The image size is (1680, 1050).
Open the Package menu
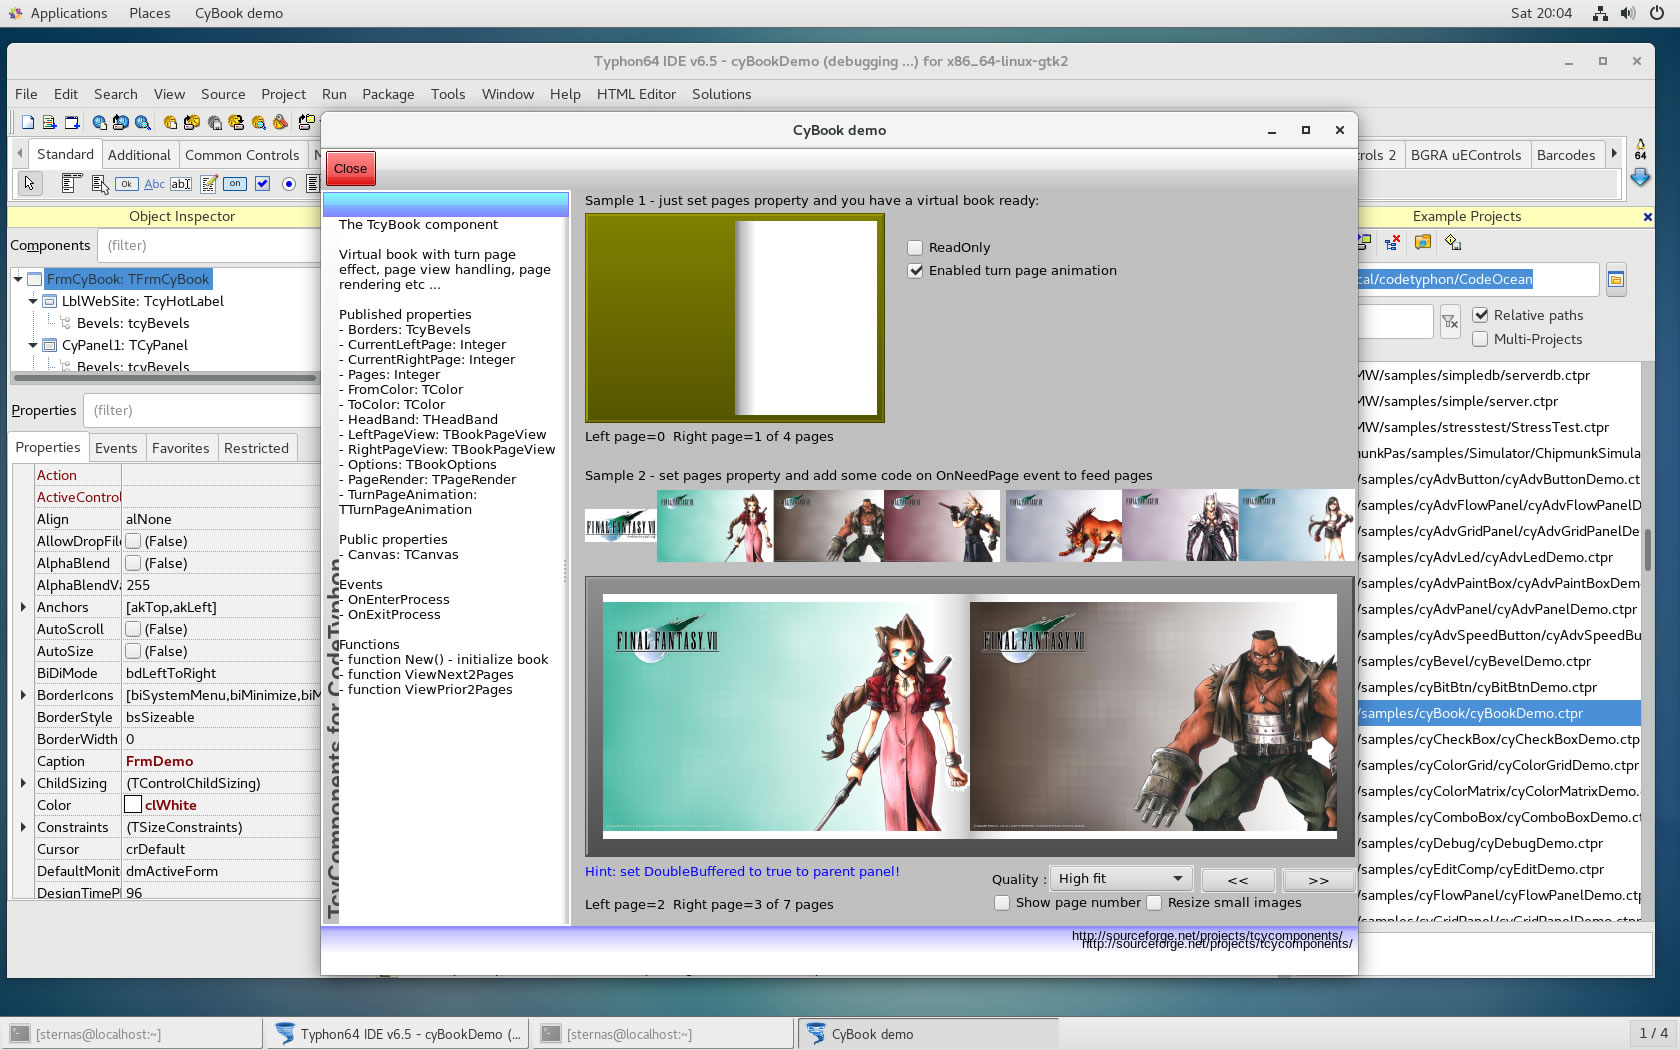click(x=388, y=94)
